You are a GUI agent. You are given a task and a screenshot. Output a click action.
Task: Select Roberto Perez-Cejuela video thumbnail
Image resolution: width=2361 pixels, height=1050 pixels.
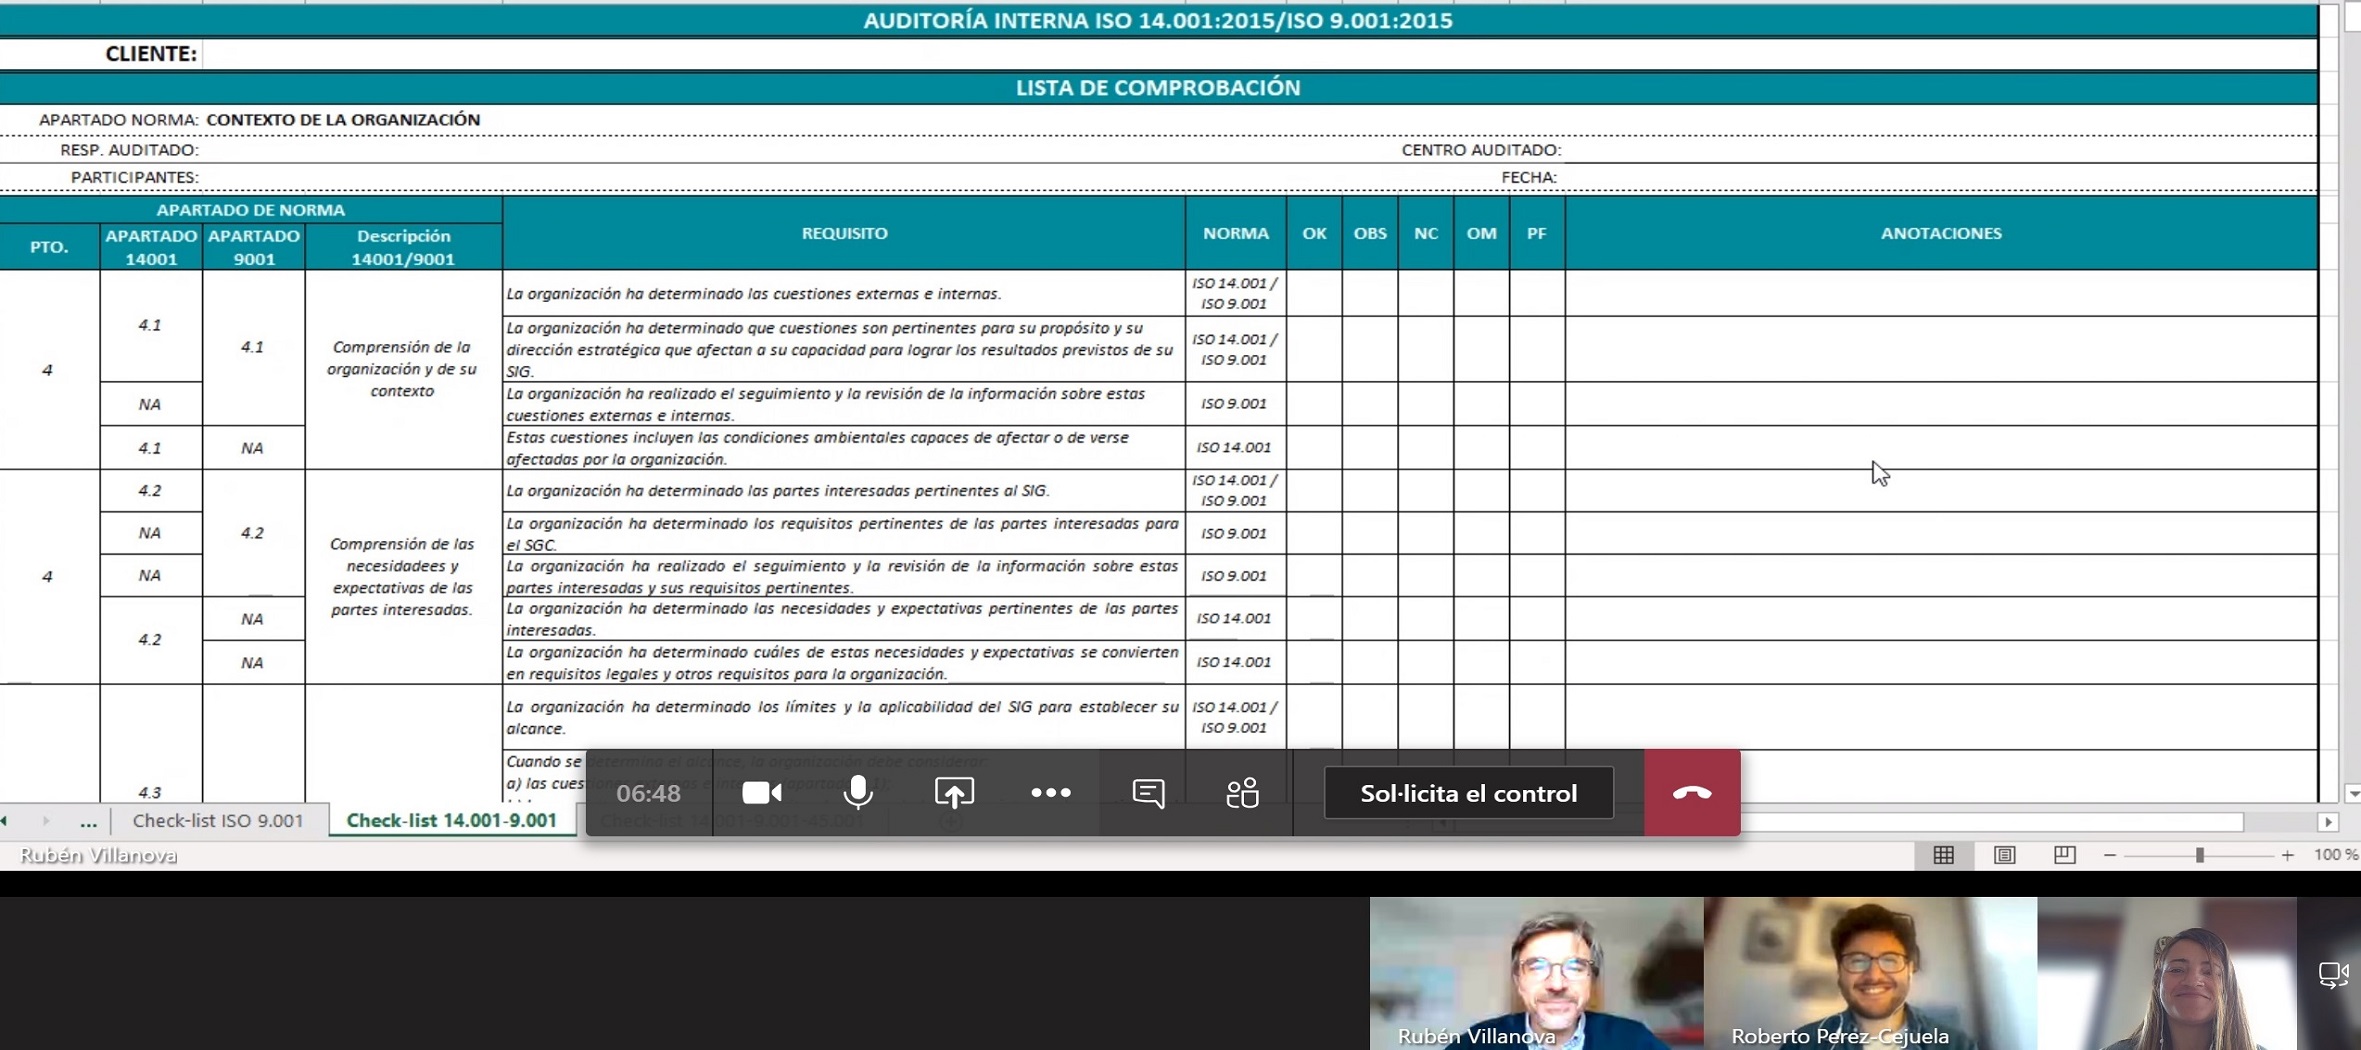click(x=1870, y=973)
